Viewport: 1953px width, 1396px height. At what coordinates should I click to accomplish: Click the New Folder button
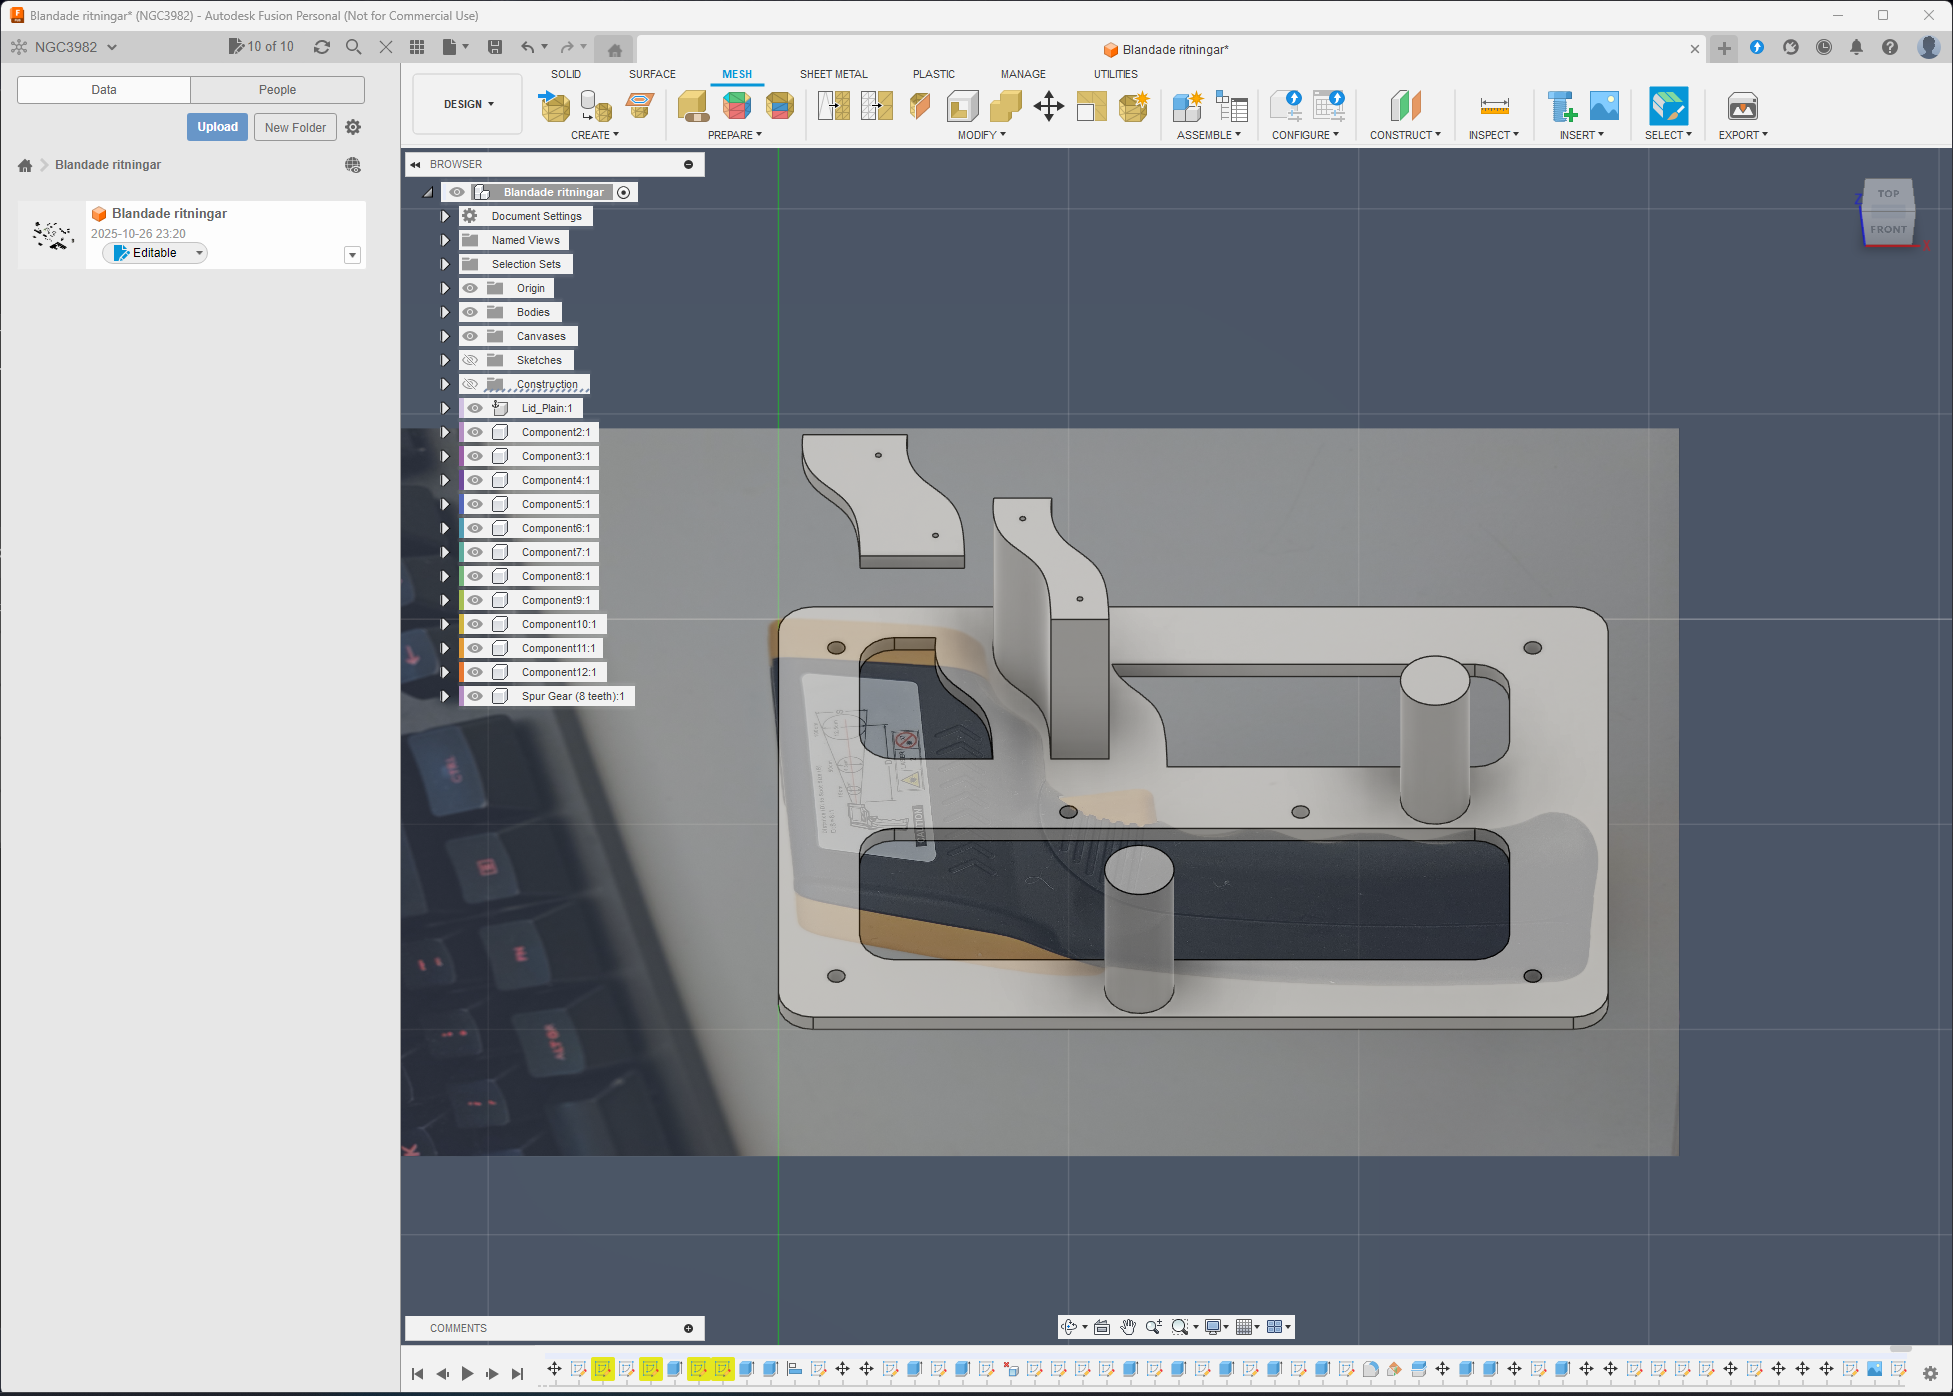tap(295, 127)
